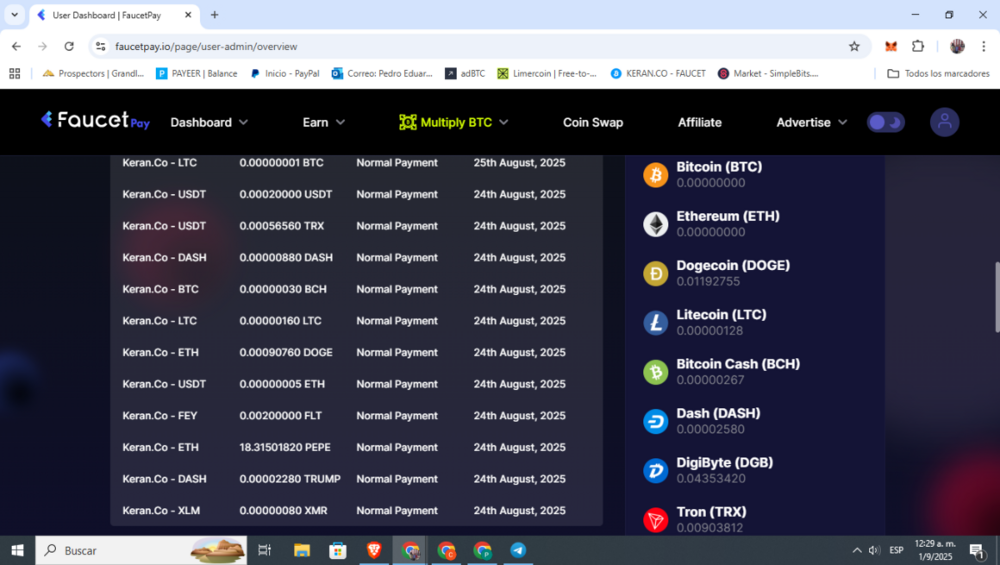The height and width of the screenshot is (565, 1000).
Task: Click the FaucetPay logo link
Action: (x=96, y=120)
